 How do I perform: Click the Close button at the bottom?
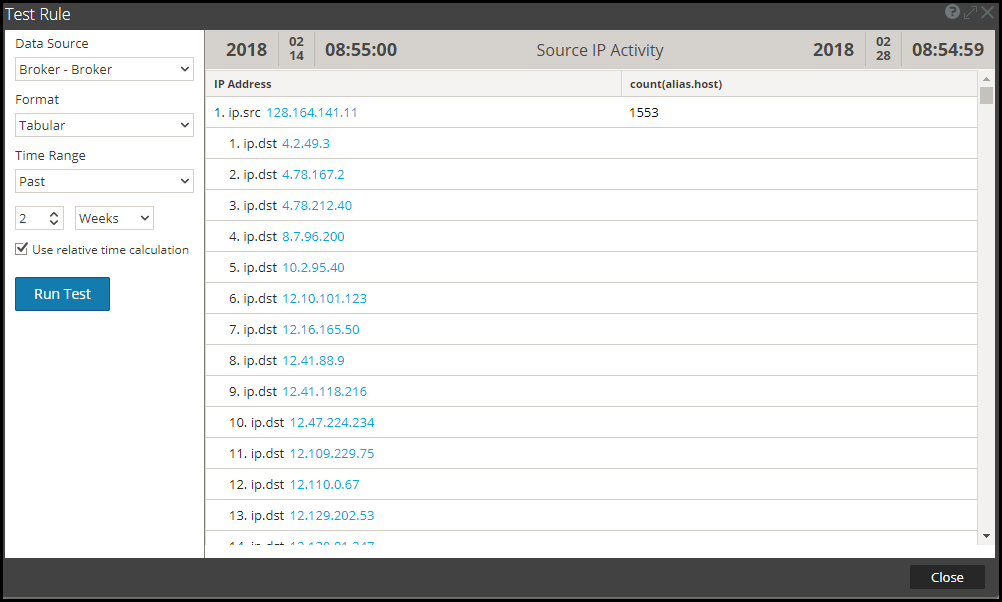click(946, 577)
